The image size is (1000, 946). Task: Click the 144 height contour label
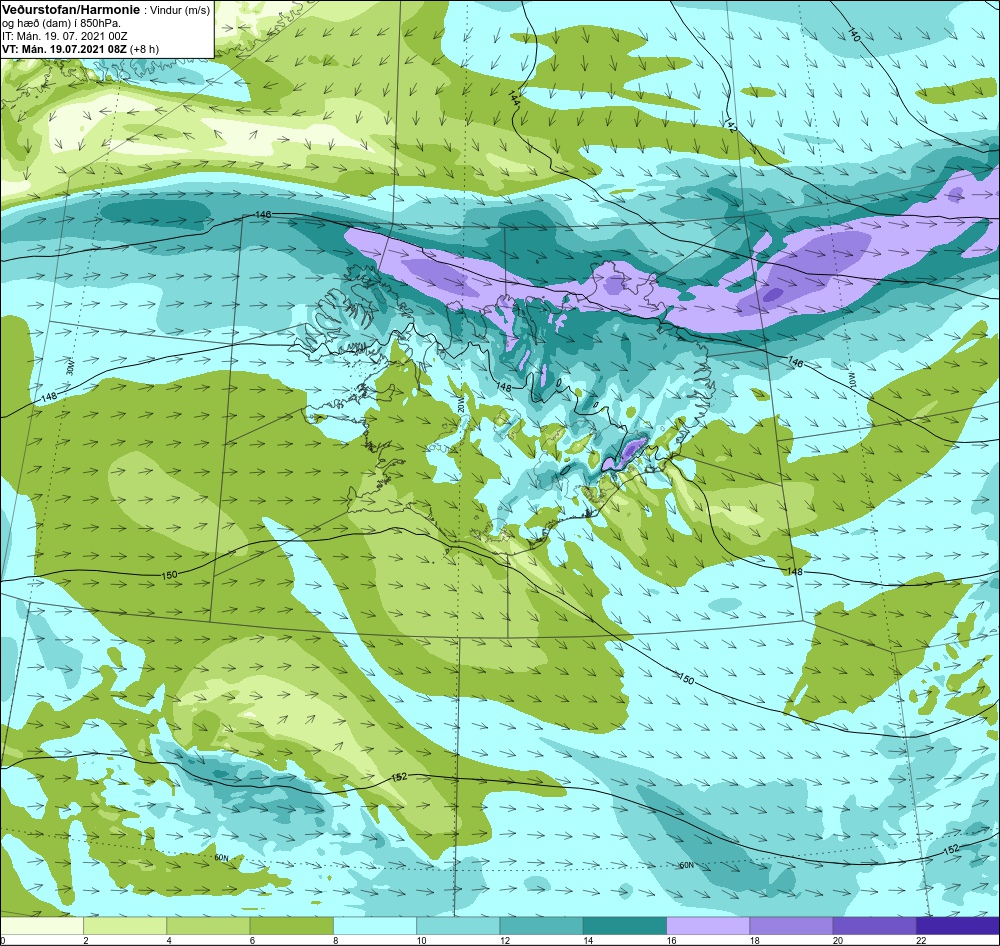tap(514, 98)
